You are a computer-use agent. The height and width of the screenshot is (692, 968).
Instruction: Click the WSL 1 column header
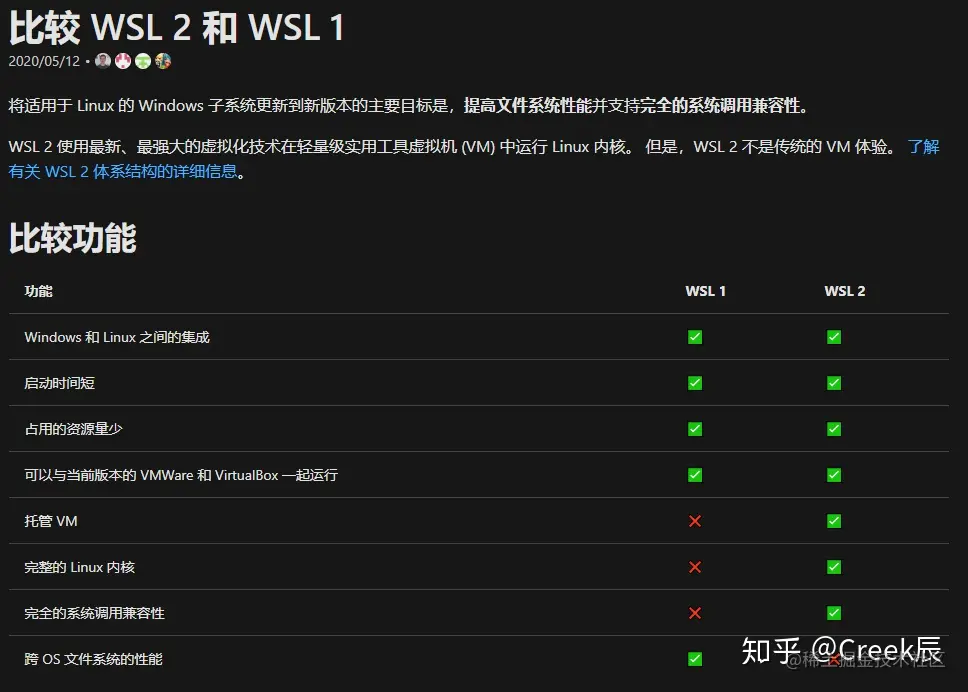706,291
